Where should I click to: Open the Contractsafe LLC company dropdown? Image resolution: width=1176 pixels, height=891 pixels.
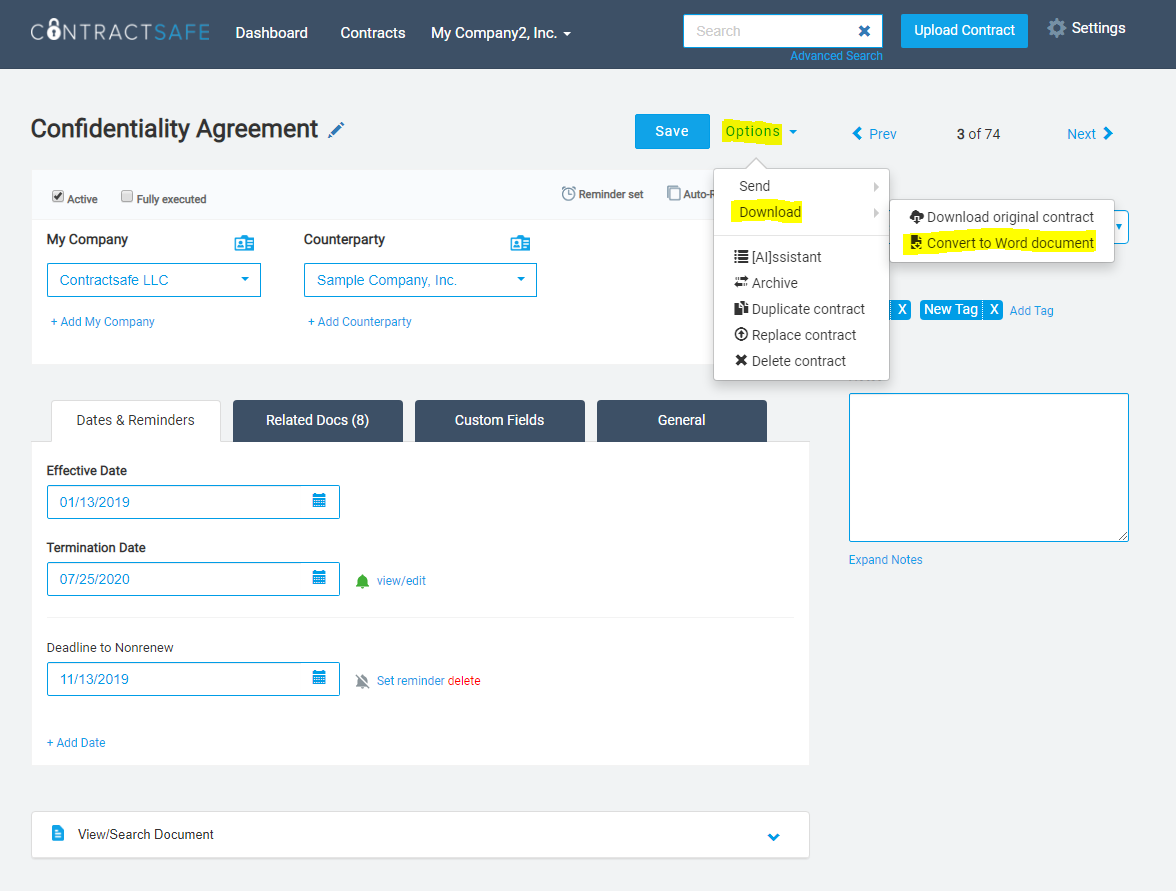click(x=154, y=280)
